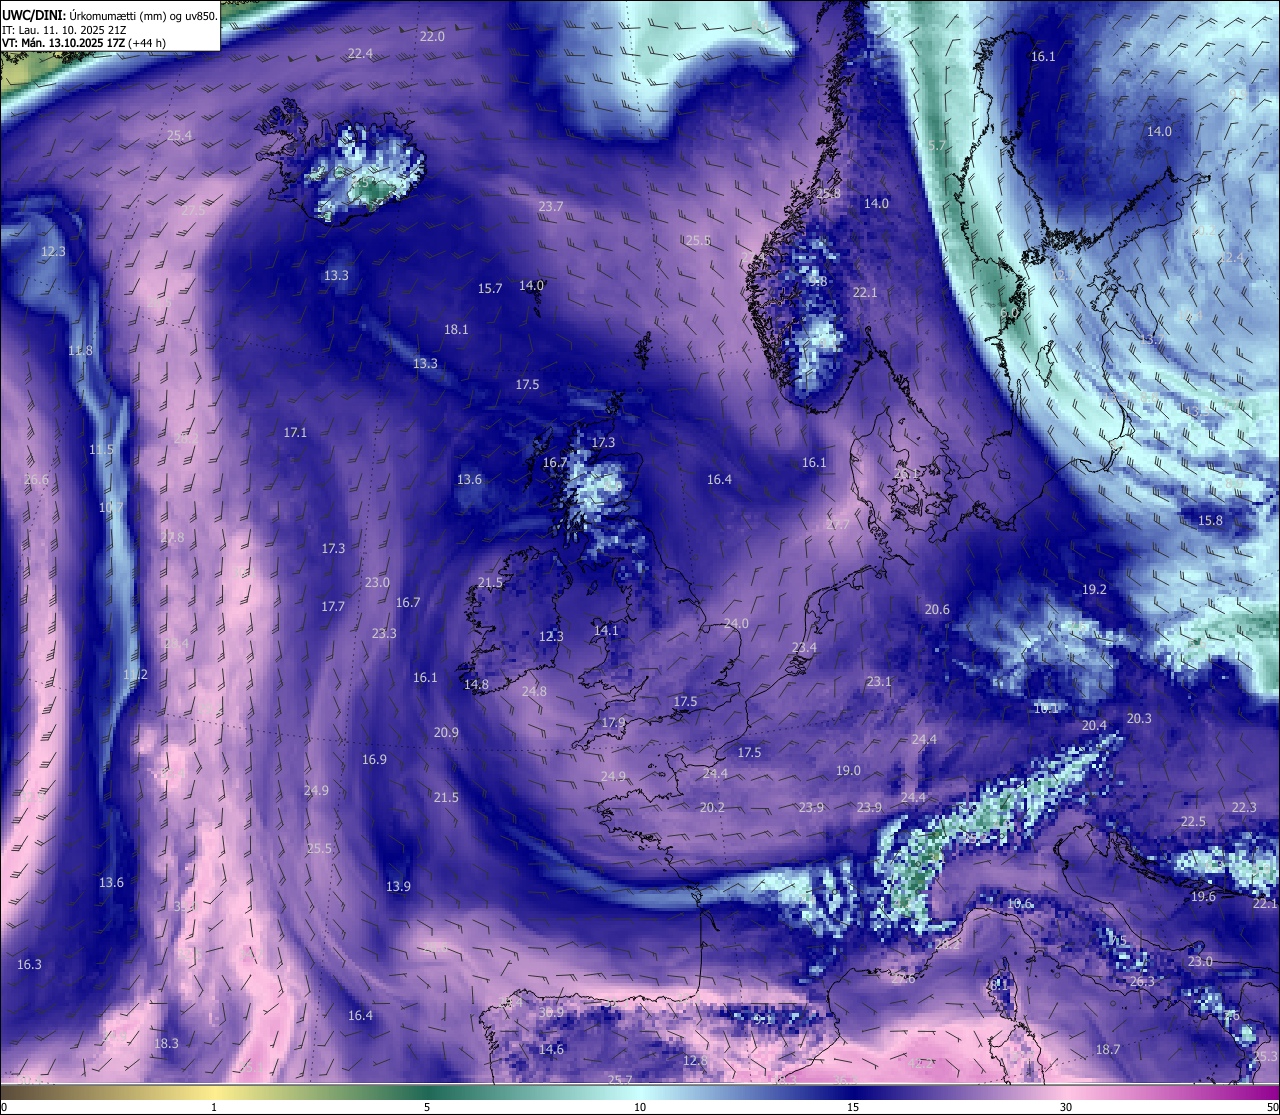Click the 30.9 value over Iberia
The height and width of the screenshot is (1115, 1280).
(x=551, y=1012)
